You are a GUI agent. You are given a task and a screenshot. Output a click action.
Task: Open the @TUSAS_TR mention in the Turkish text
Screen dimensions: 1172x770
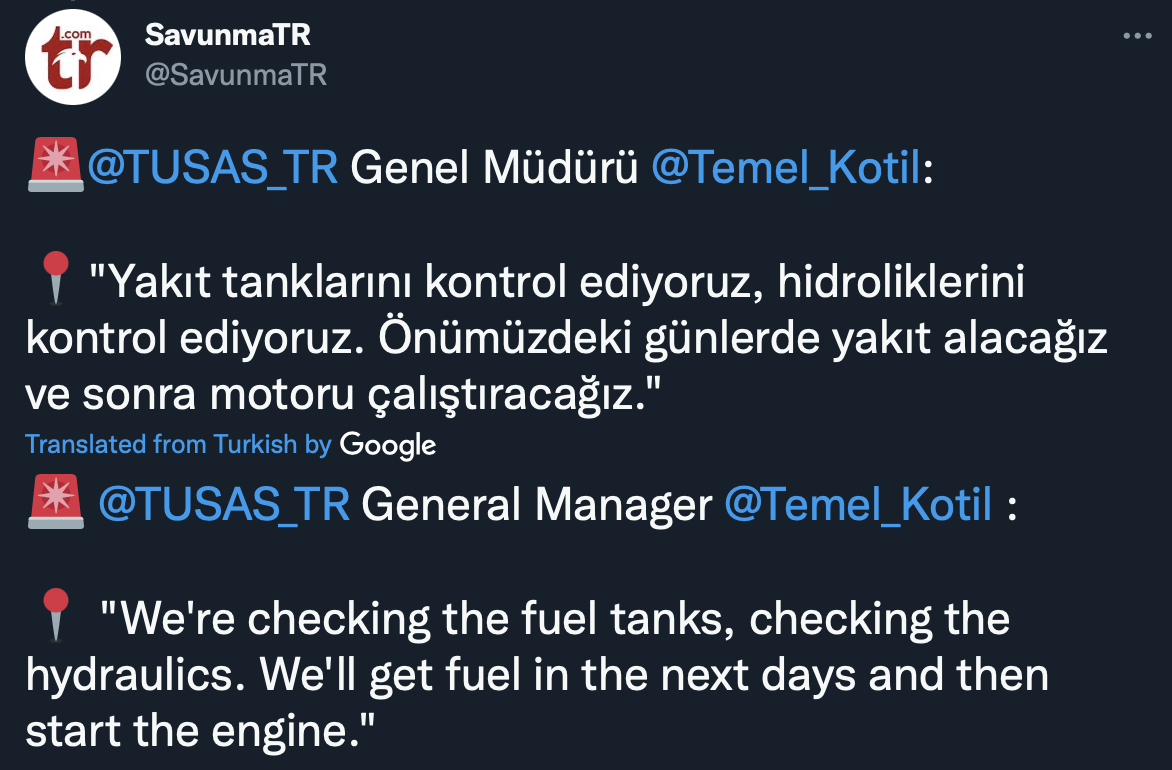pyautogui.click(x=213, y=169)
